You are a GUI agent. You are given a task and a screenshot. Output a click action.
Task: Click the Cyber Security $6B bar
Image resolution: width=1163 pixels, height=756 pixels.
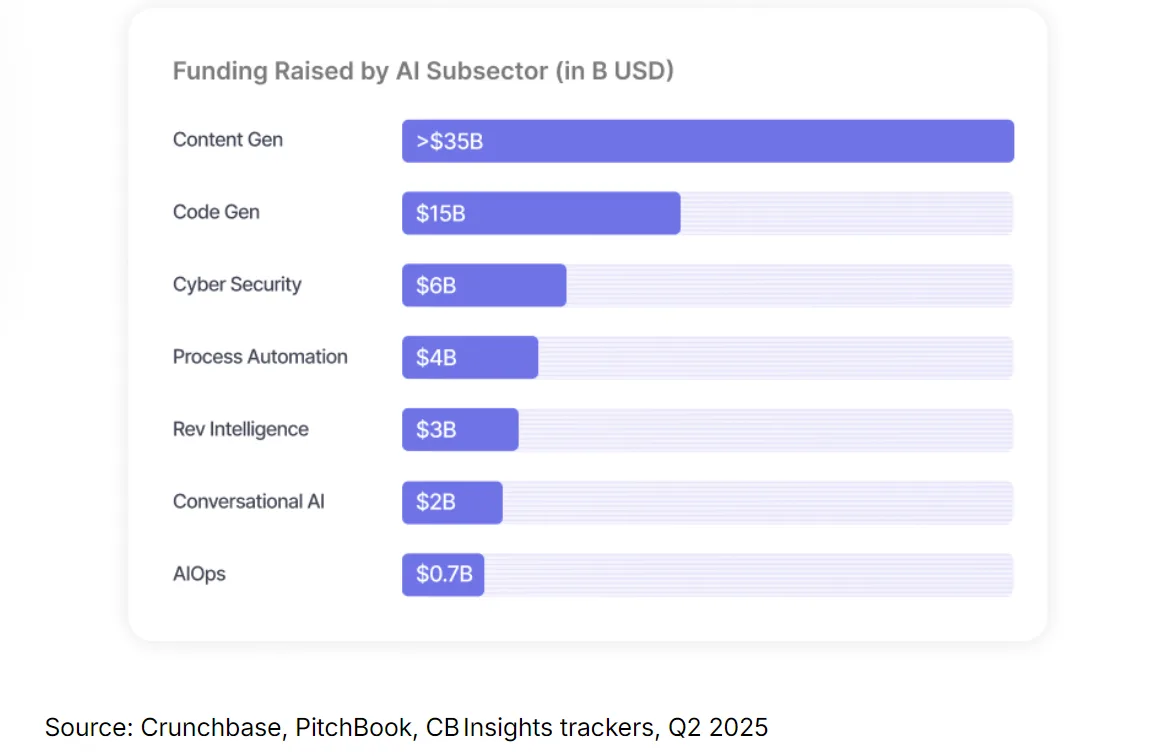[484, 285]
